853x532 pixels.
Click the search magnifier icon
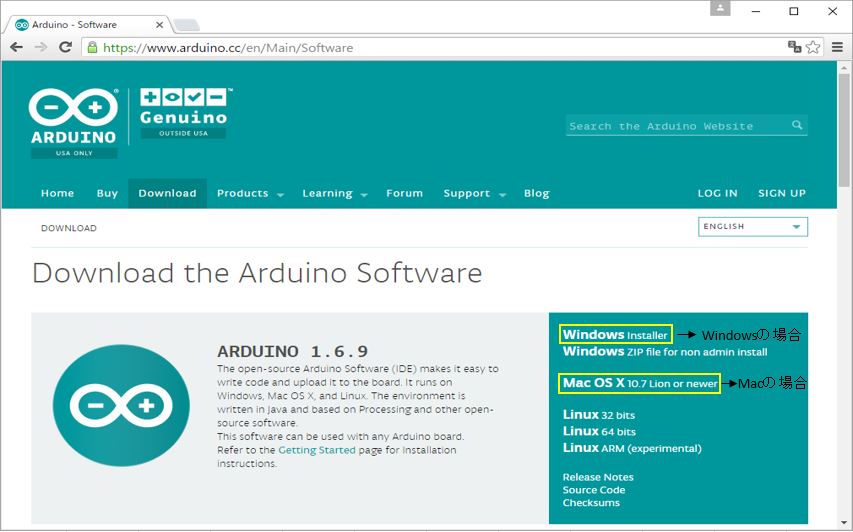pyautogui.click(x=797, y=125)
